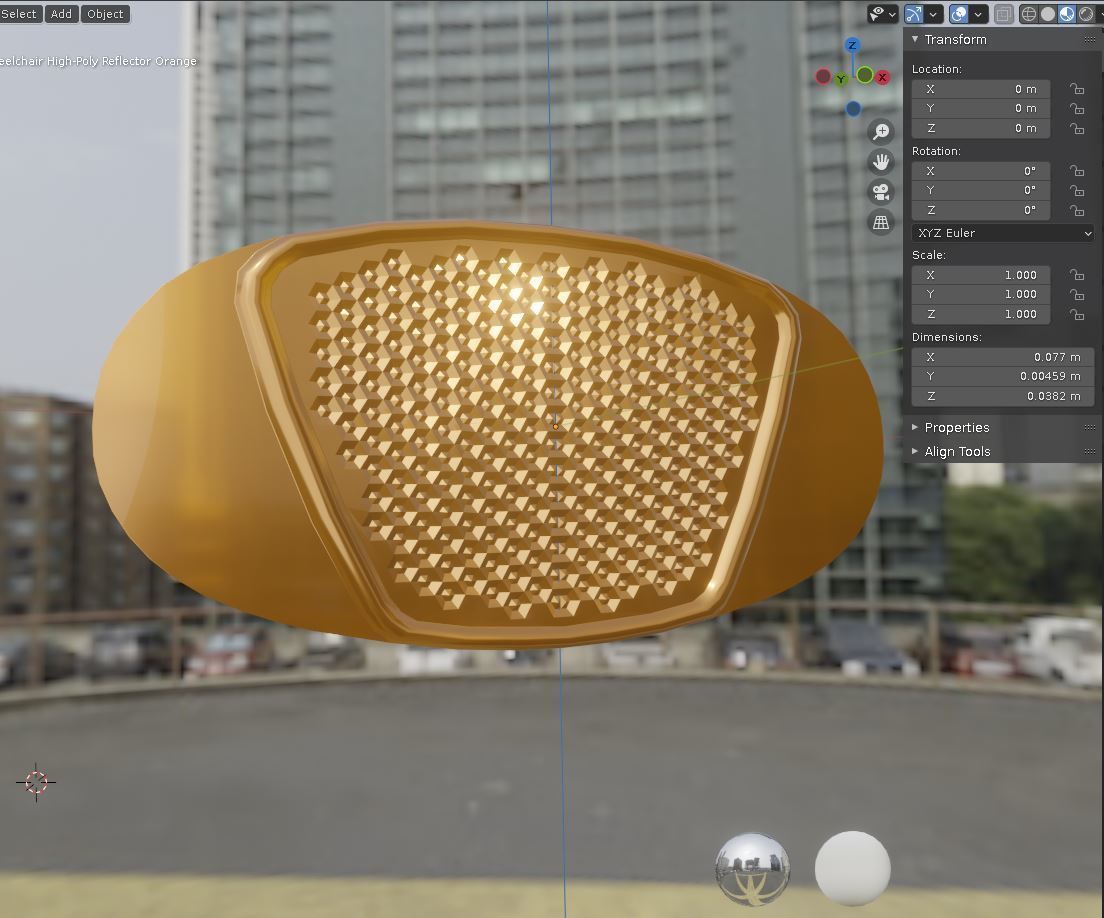Open selectability and visibility filter popover
The image size is (1104, 918).
pos(882,14)
